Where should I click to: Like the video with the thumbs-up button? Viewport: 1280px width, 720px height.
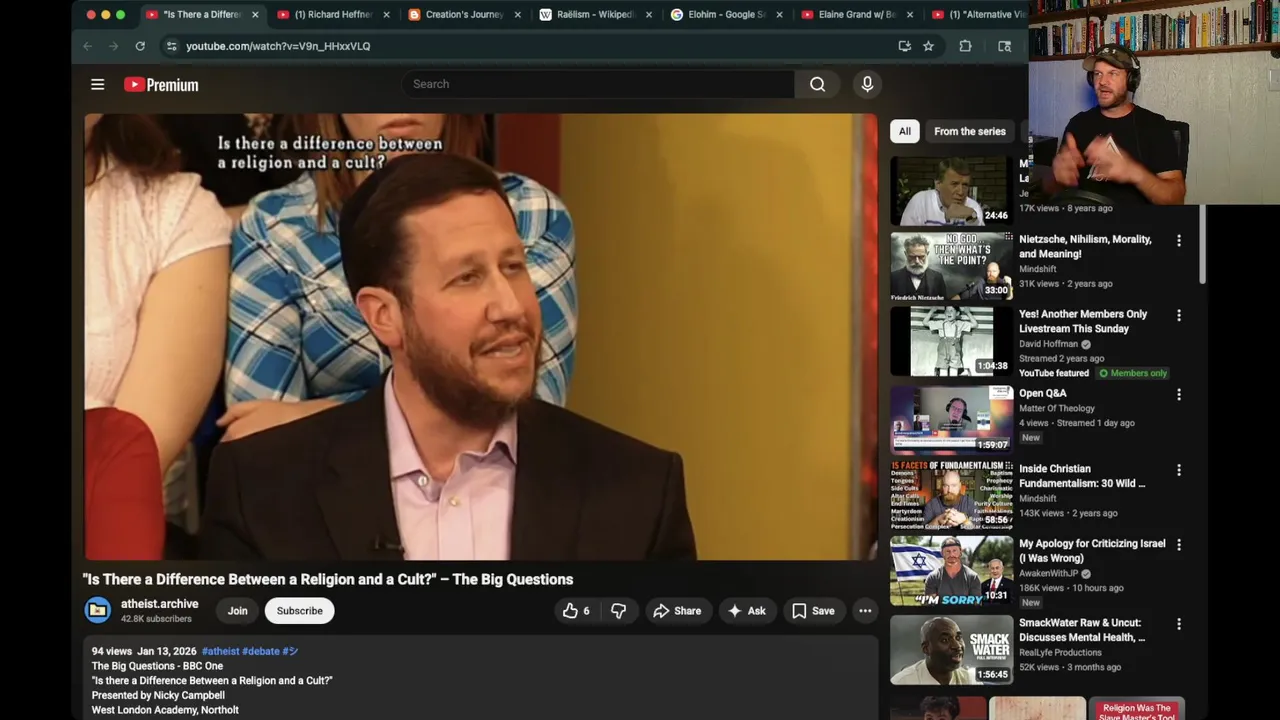(577, 611)
